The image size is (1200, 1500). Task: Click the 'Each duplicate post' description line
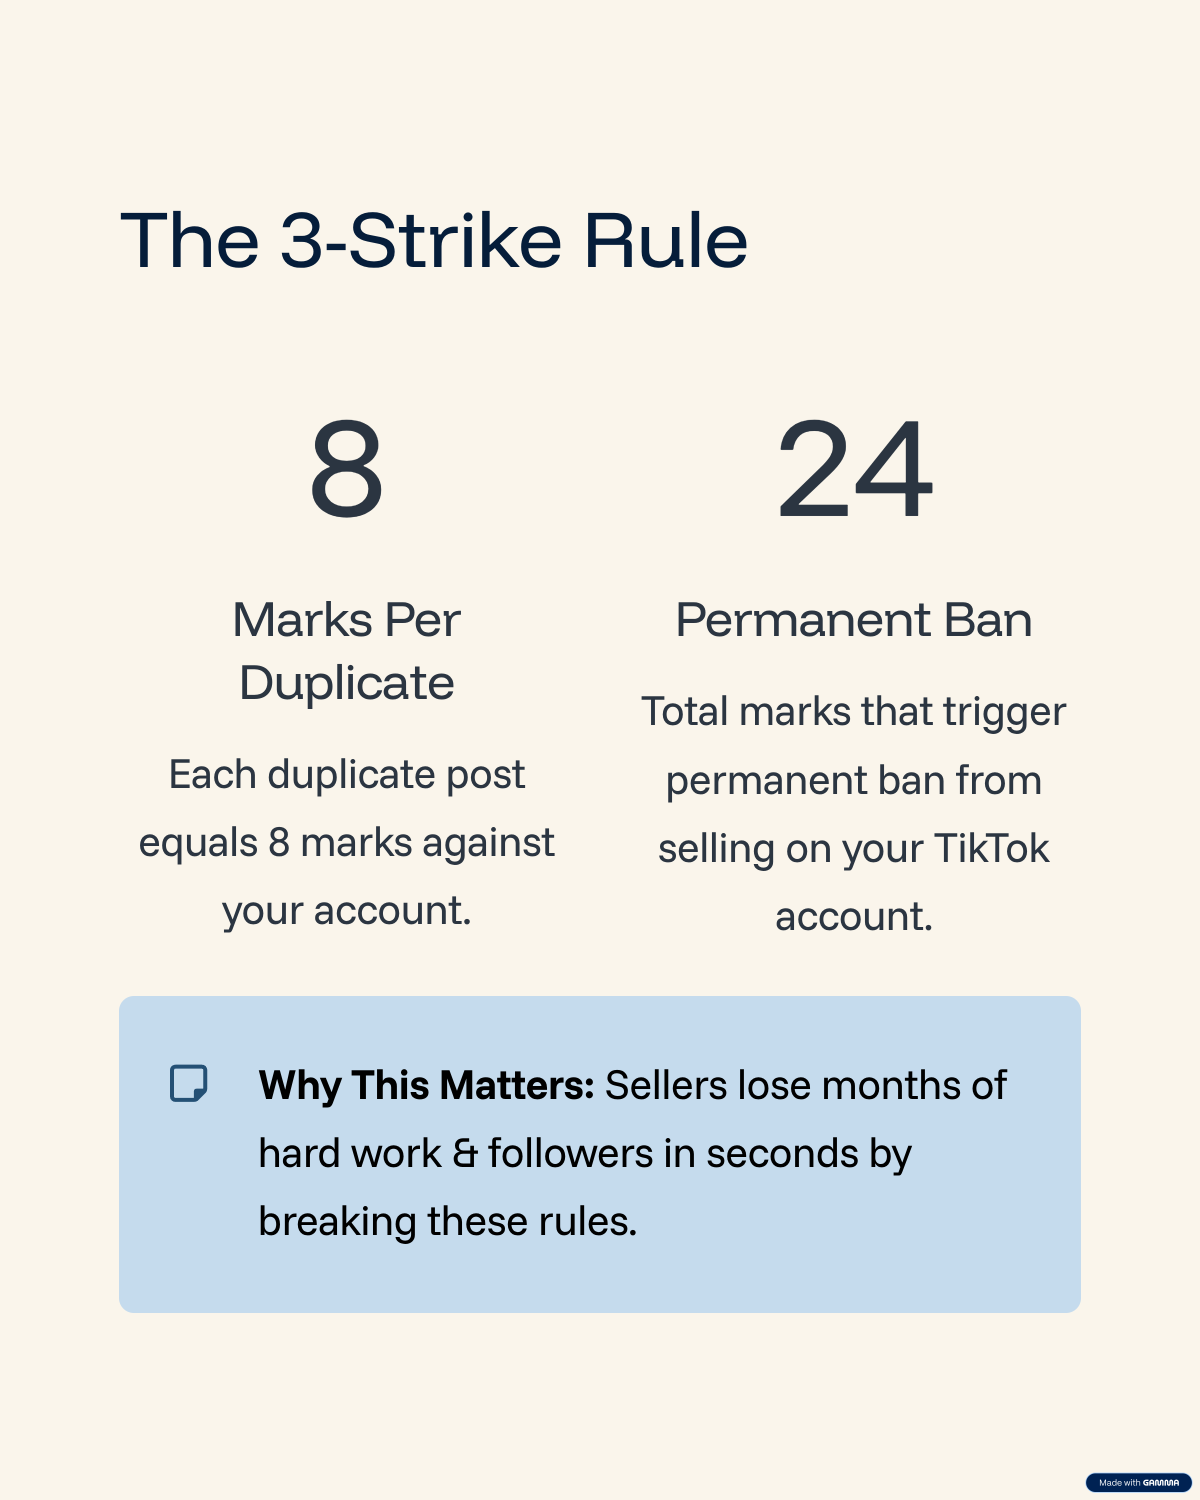click(346, 775)
